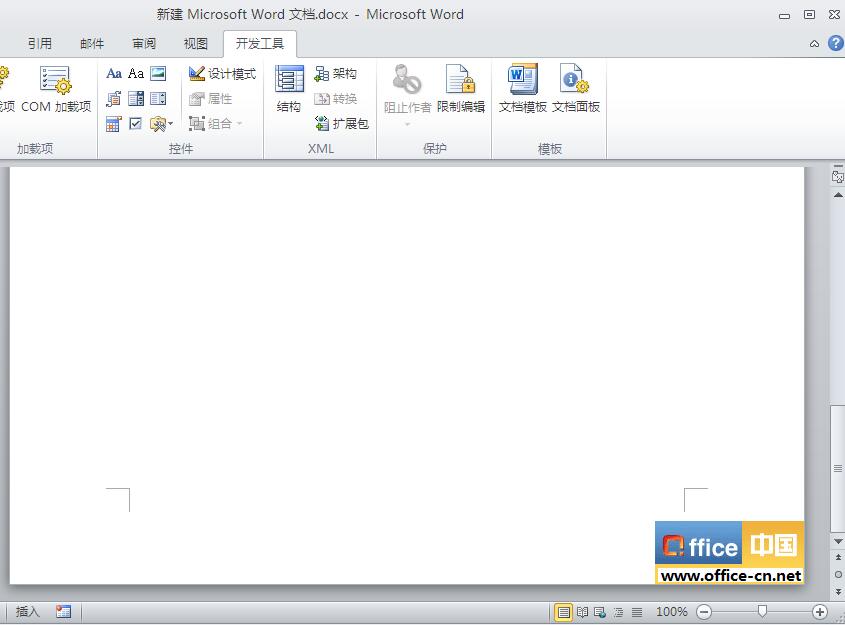Insert a Plain Text content control
Viewport: 845px width, 625px height.
[x=136, y=73]
